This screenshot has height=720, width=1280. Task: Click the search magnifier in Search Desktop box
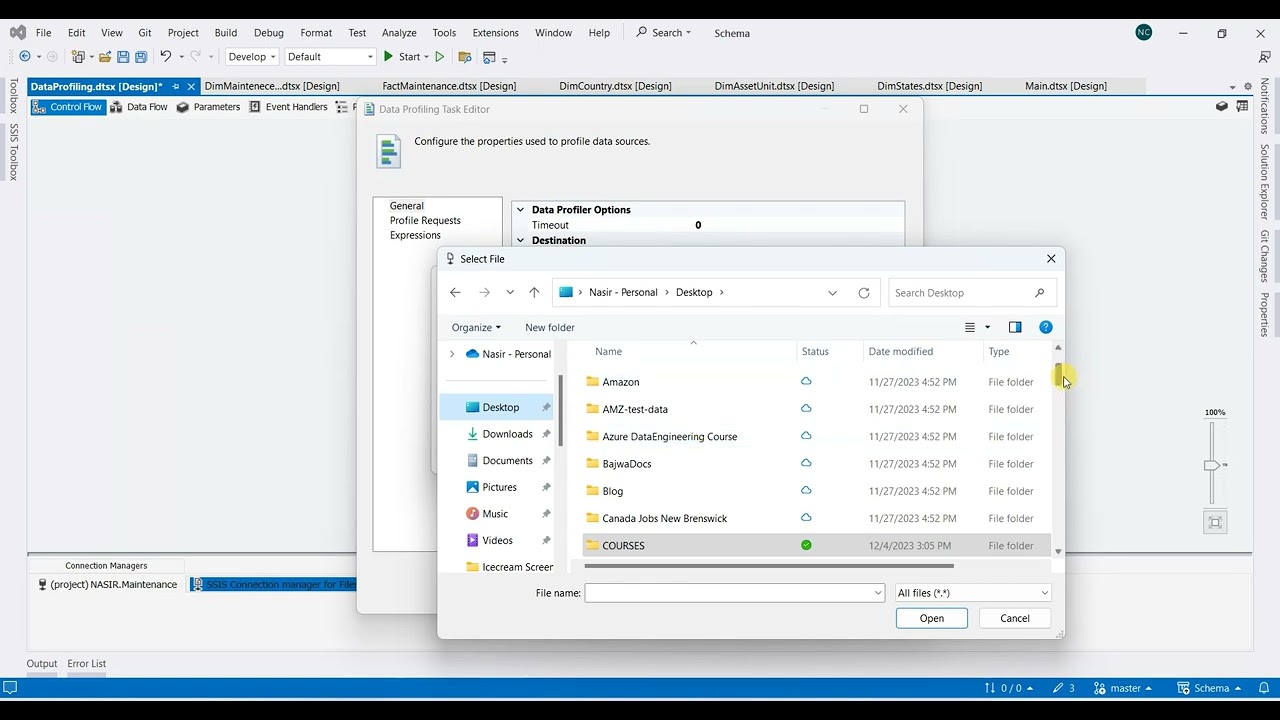[1040, 293]
